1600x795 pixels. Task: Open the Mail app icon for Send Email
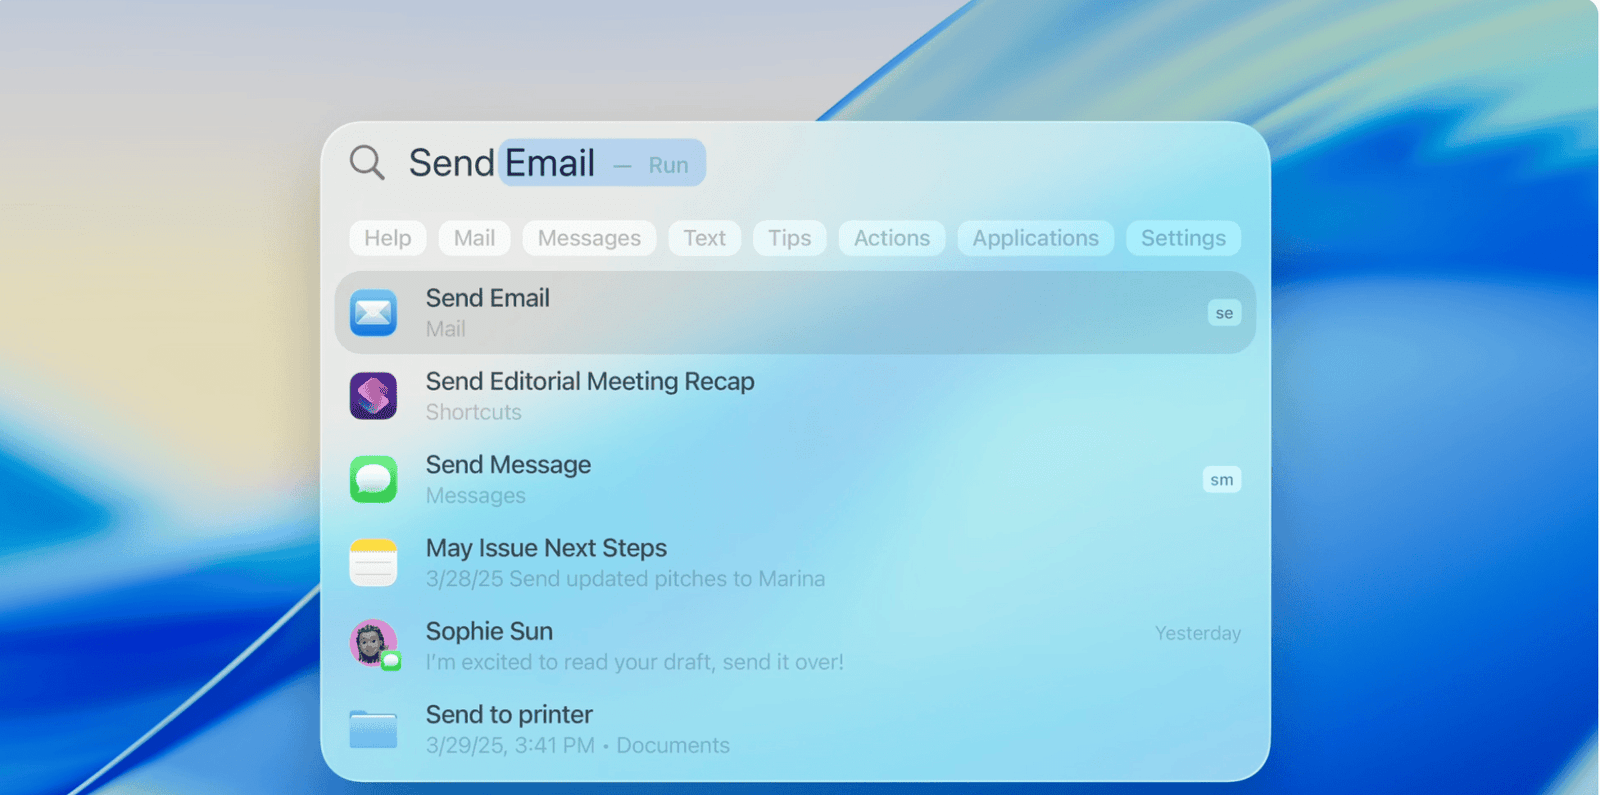(x=373, y=313)
